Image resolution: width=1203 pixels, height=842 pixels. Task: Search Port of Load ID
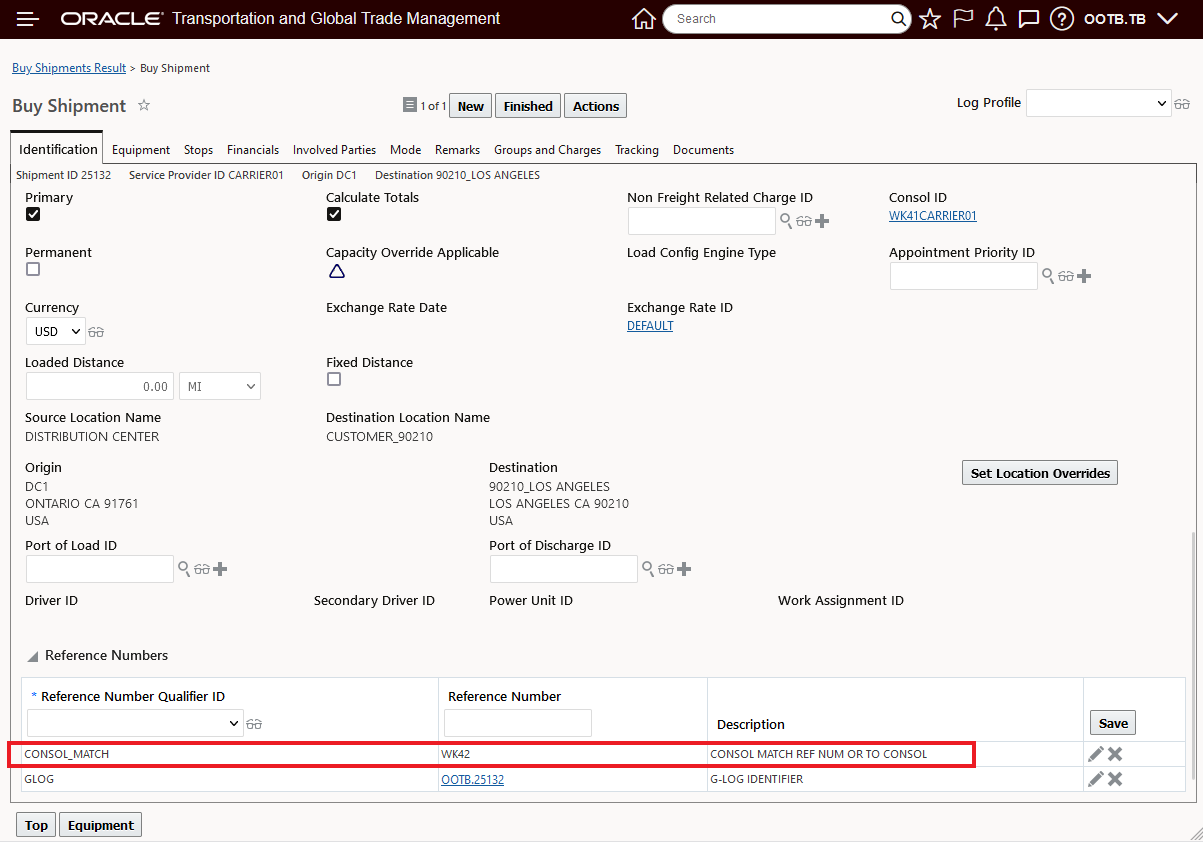click(x=184, y=569)
